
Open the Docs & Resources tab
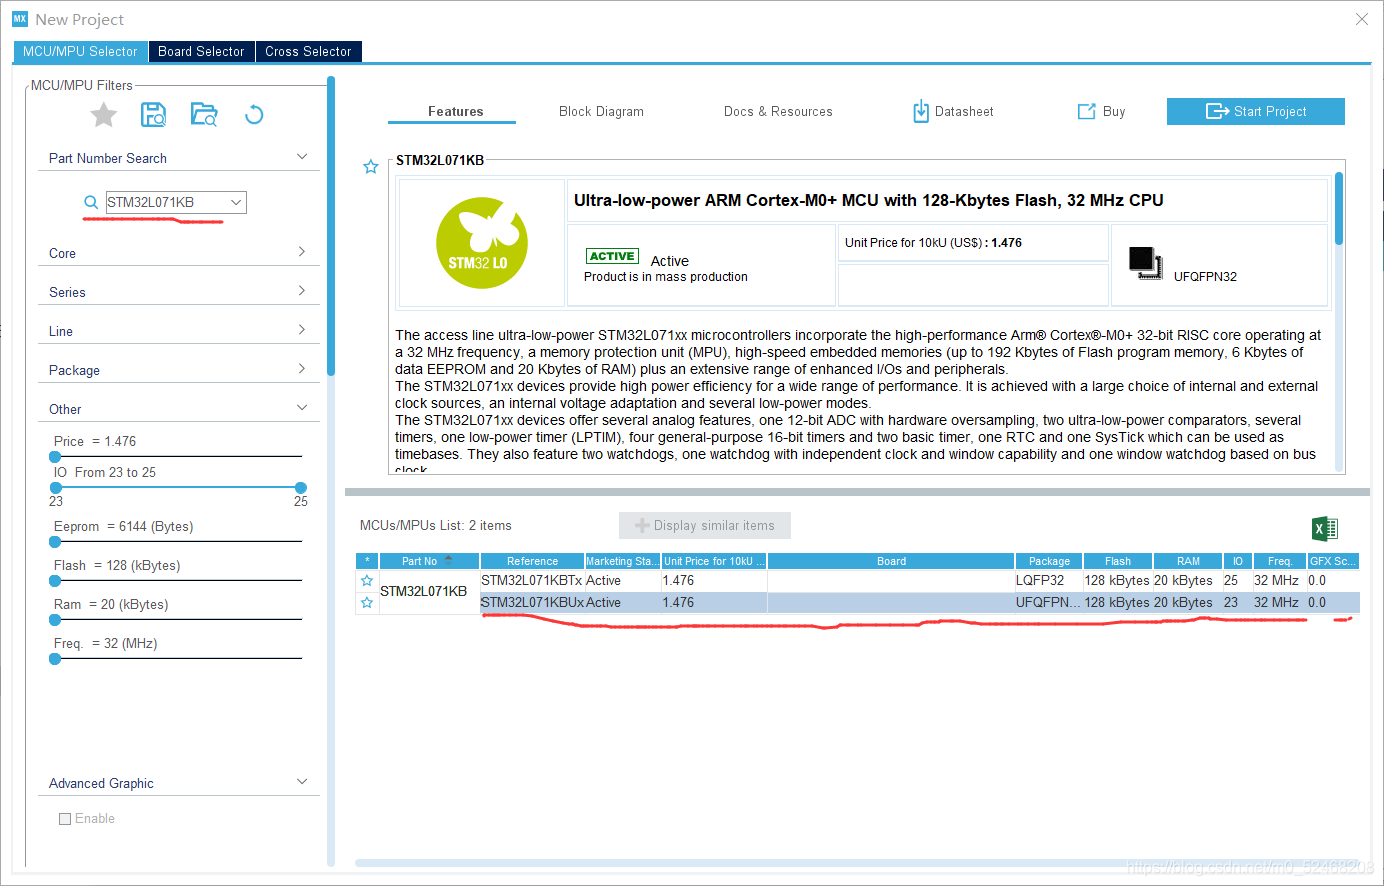pyautogui.click(x=778, y=112)
